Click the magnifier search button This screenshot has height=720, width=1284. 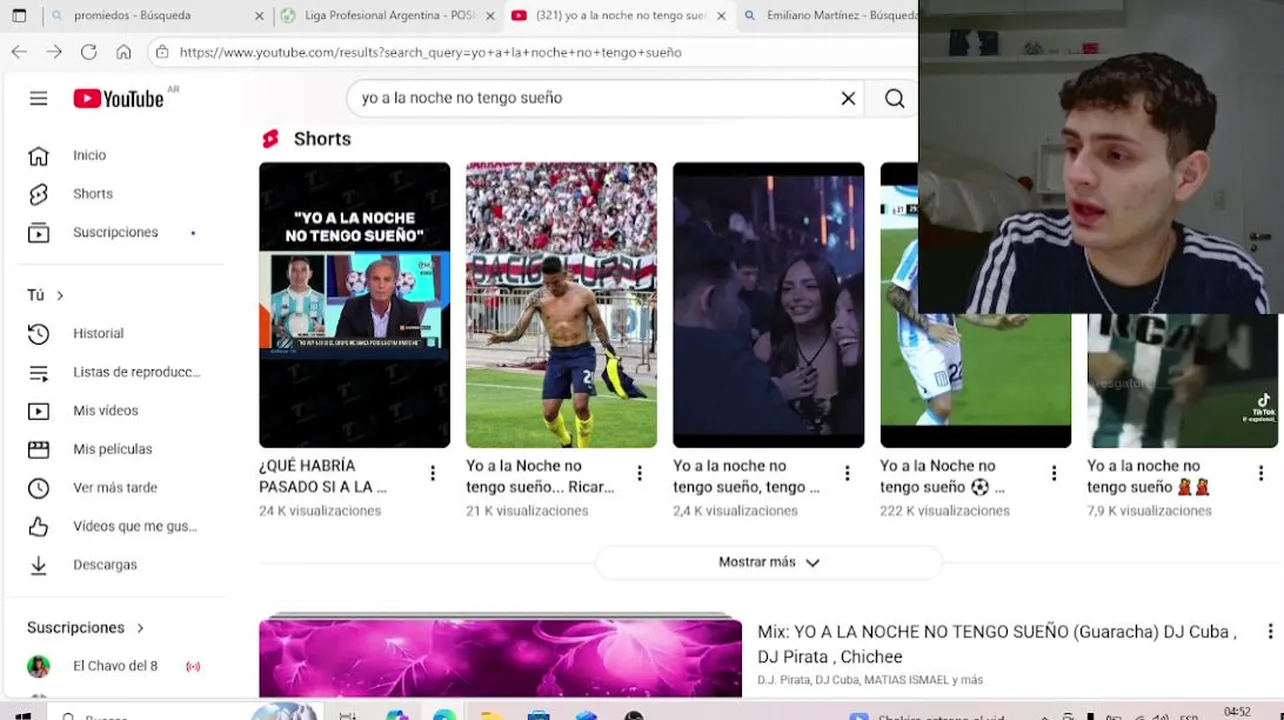pos(894,98)
